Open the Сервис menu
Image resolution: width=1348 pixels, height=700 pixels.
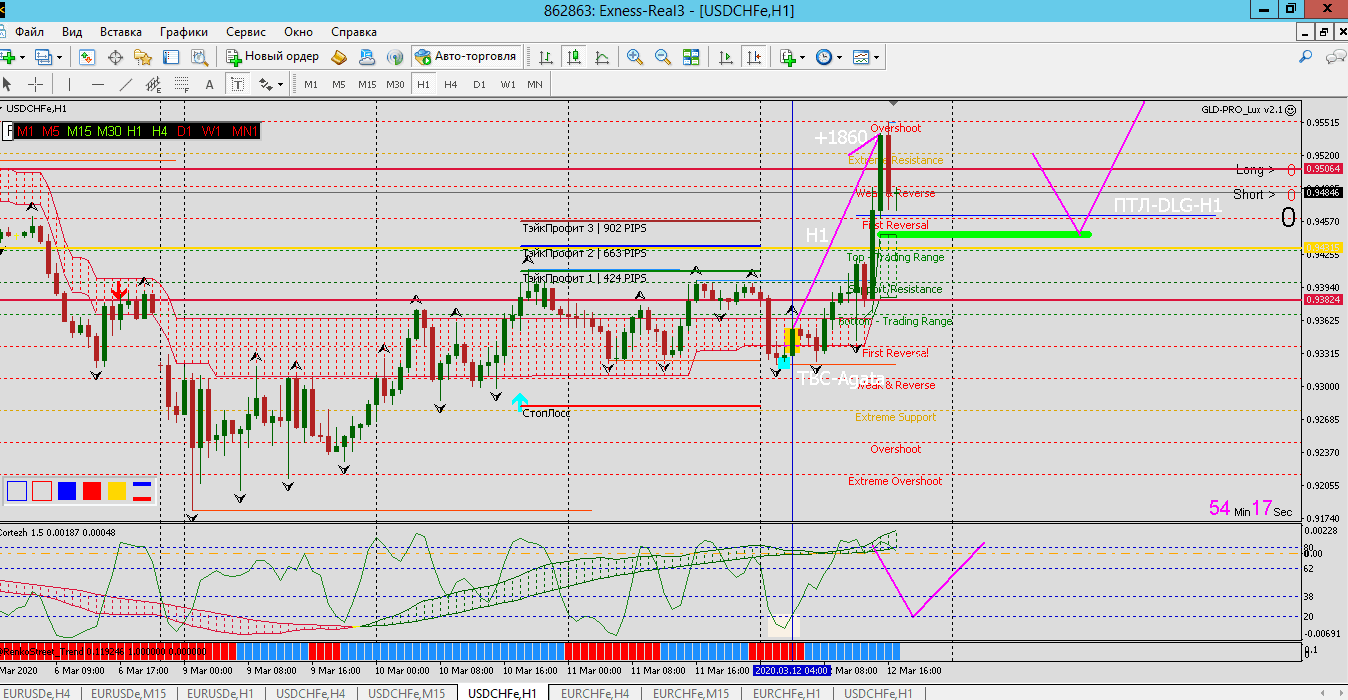point(246,32)
